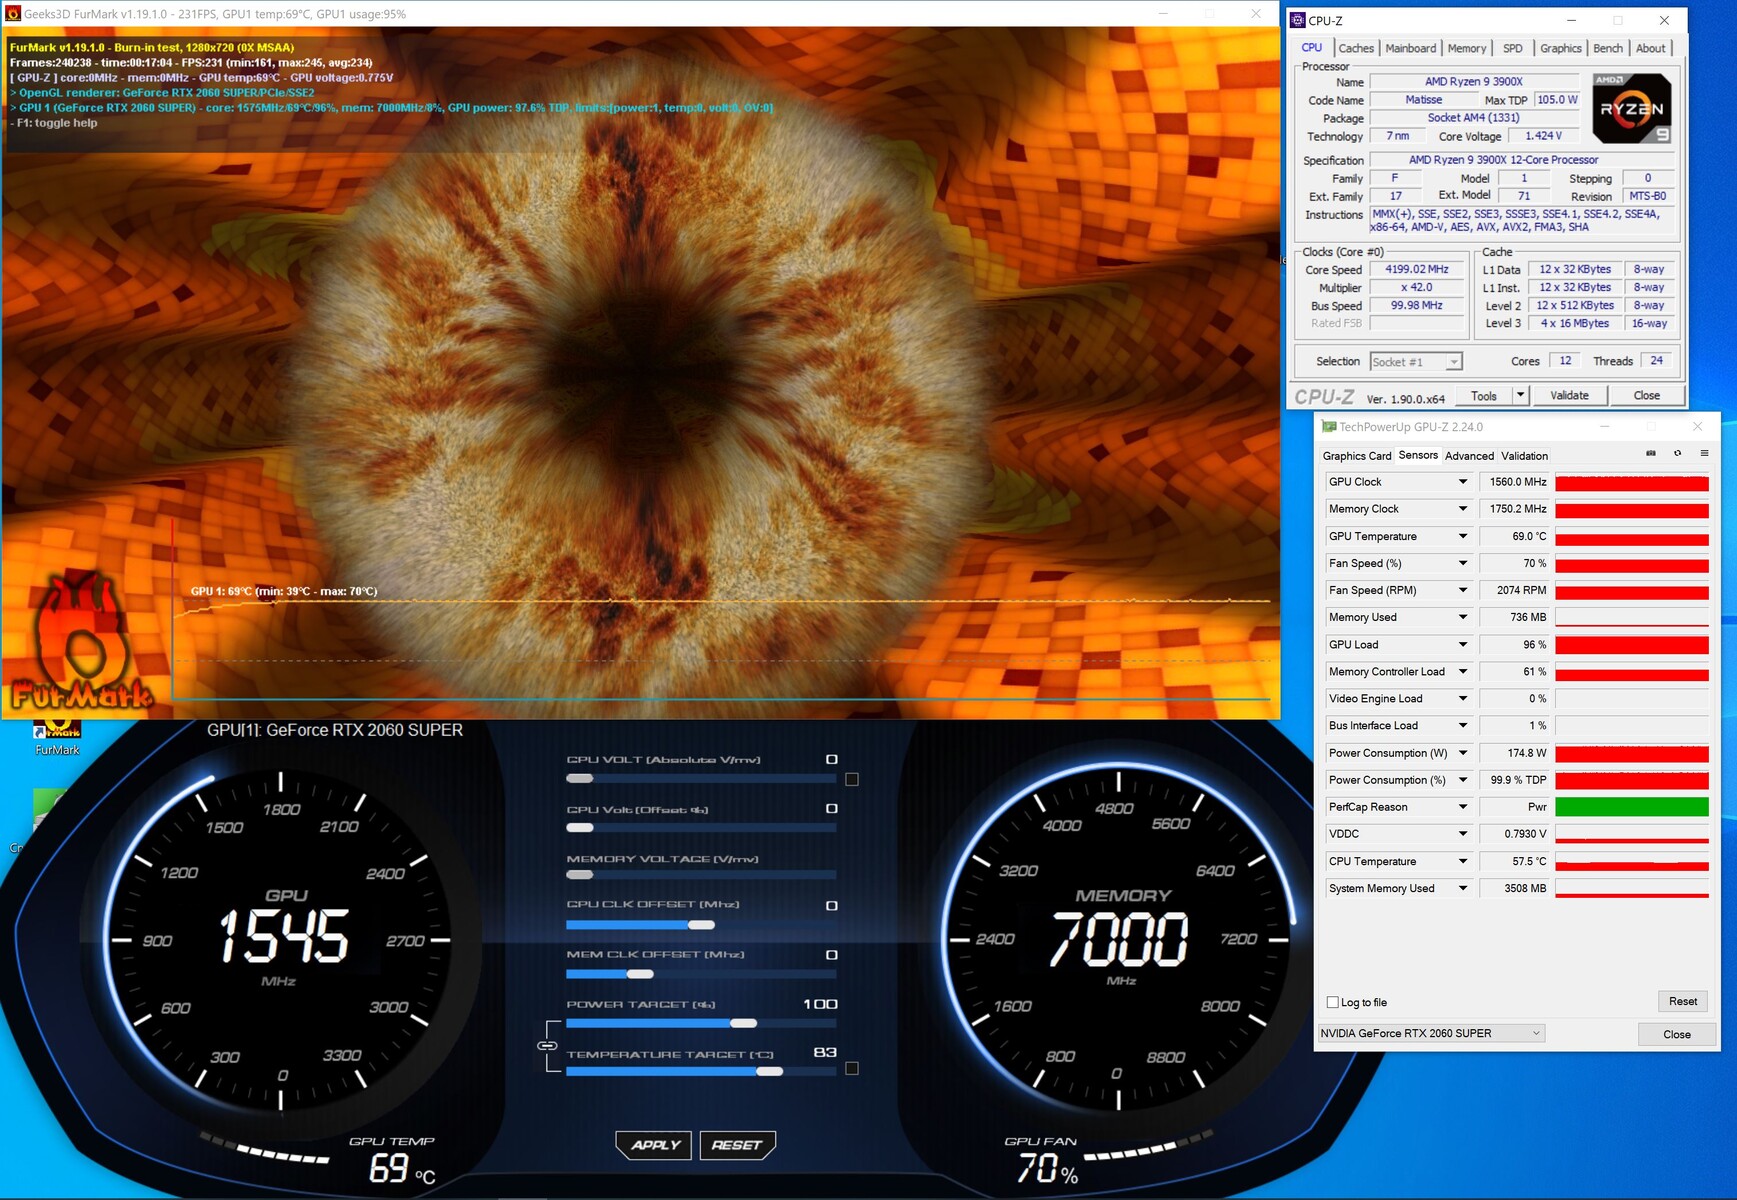Click the Power Consumption 174.8 W value
The image size is (1737, 1200).
click(1514, 753)
